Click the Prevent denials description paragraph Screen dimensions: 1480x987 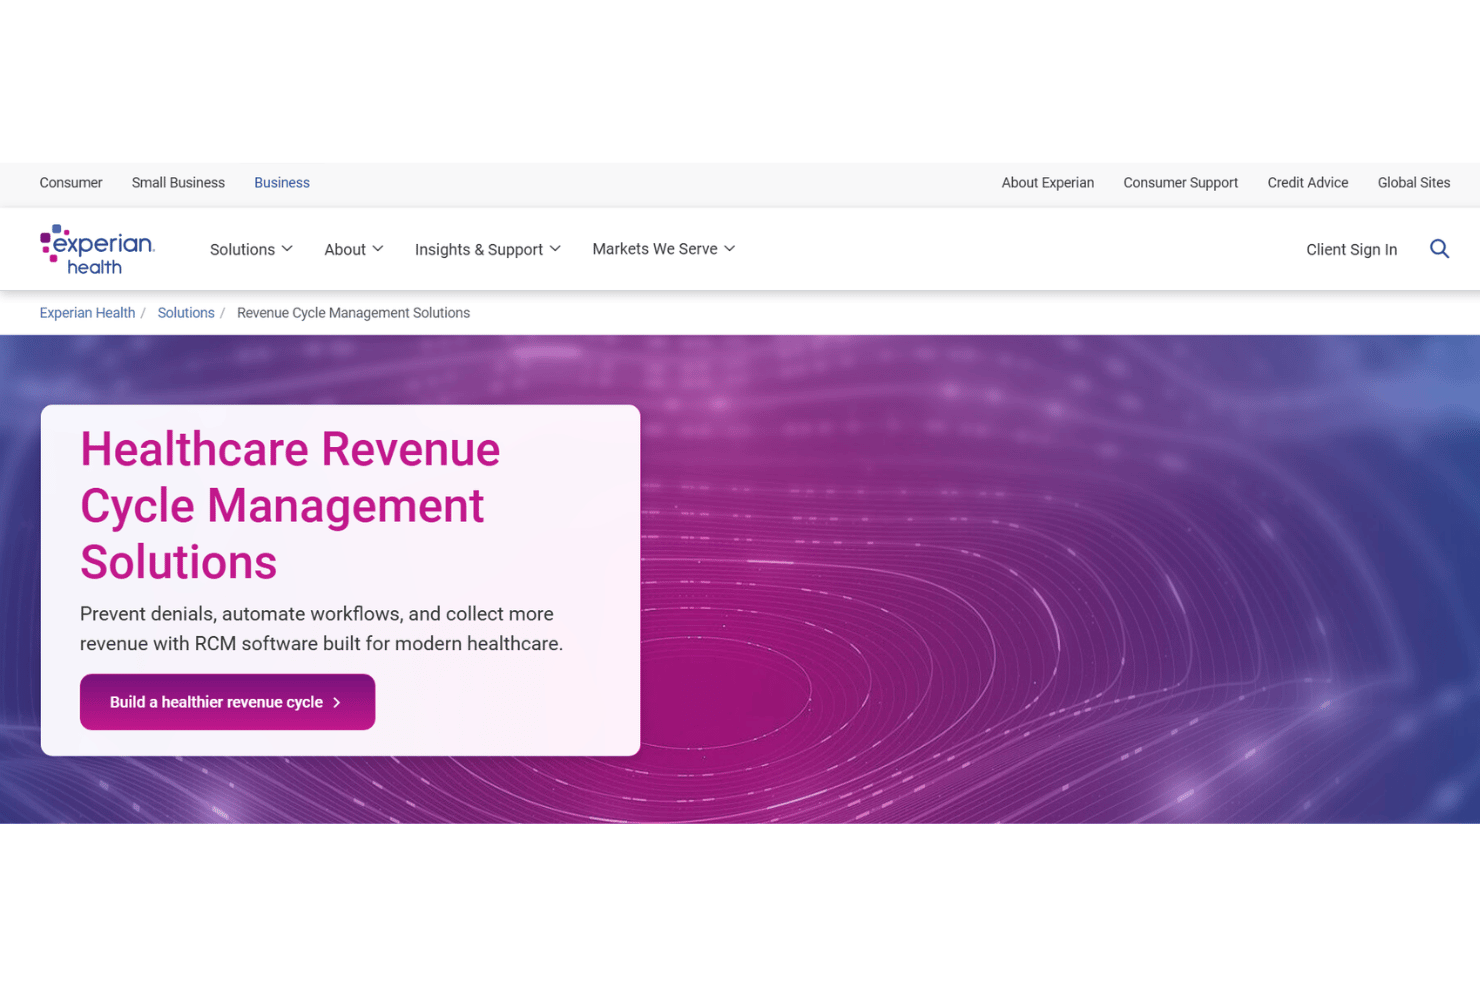coord(321,629)
